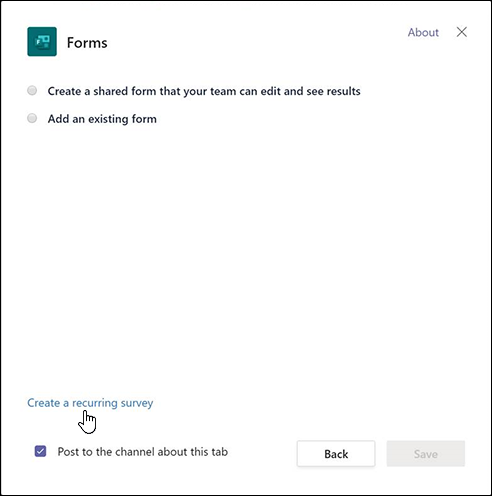The height and width of the screenshot is (496, 492).
Task: Click the teal Forms logo beside the title
Action: tap(42, 42)
